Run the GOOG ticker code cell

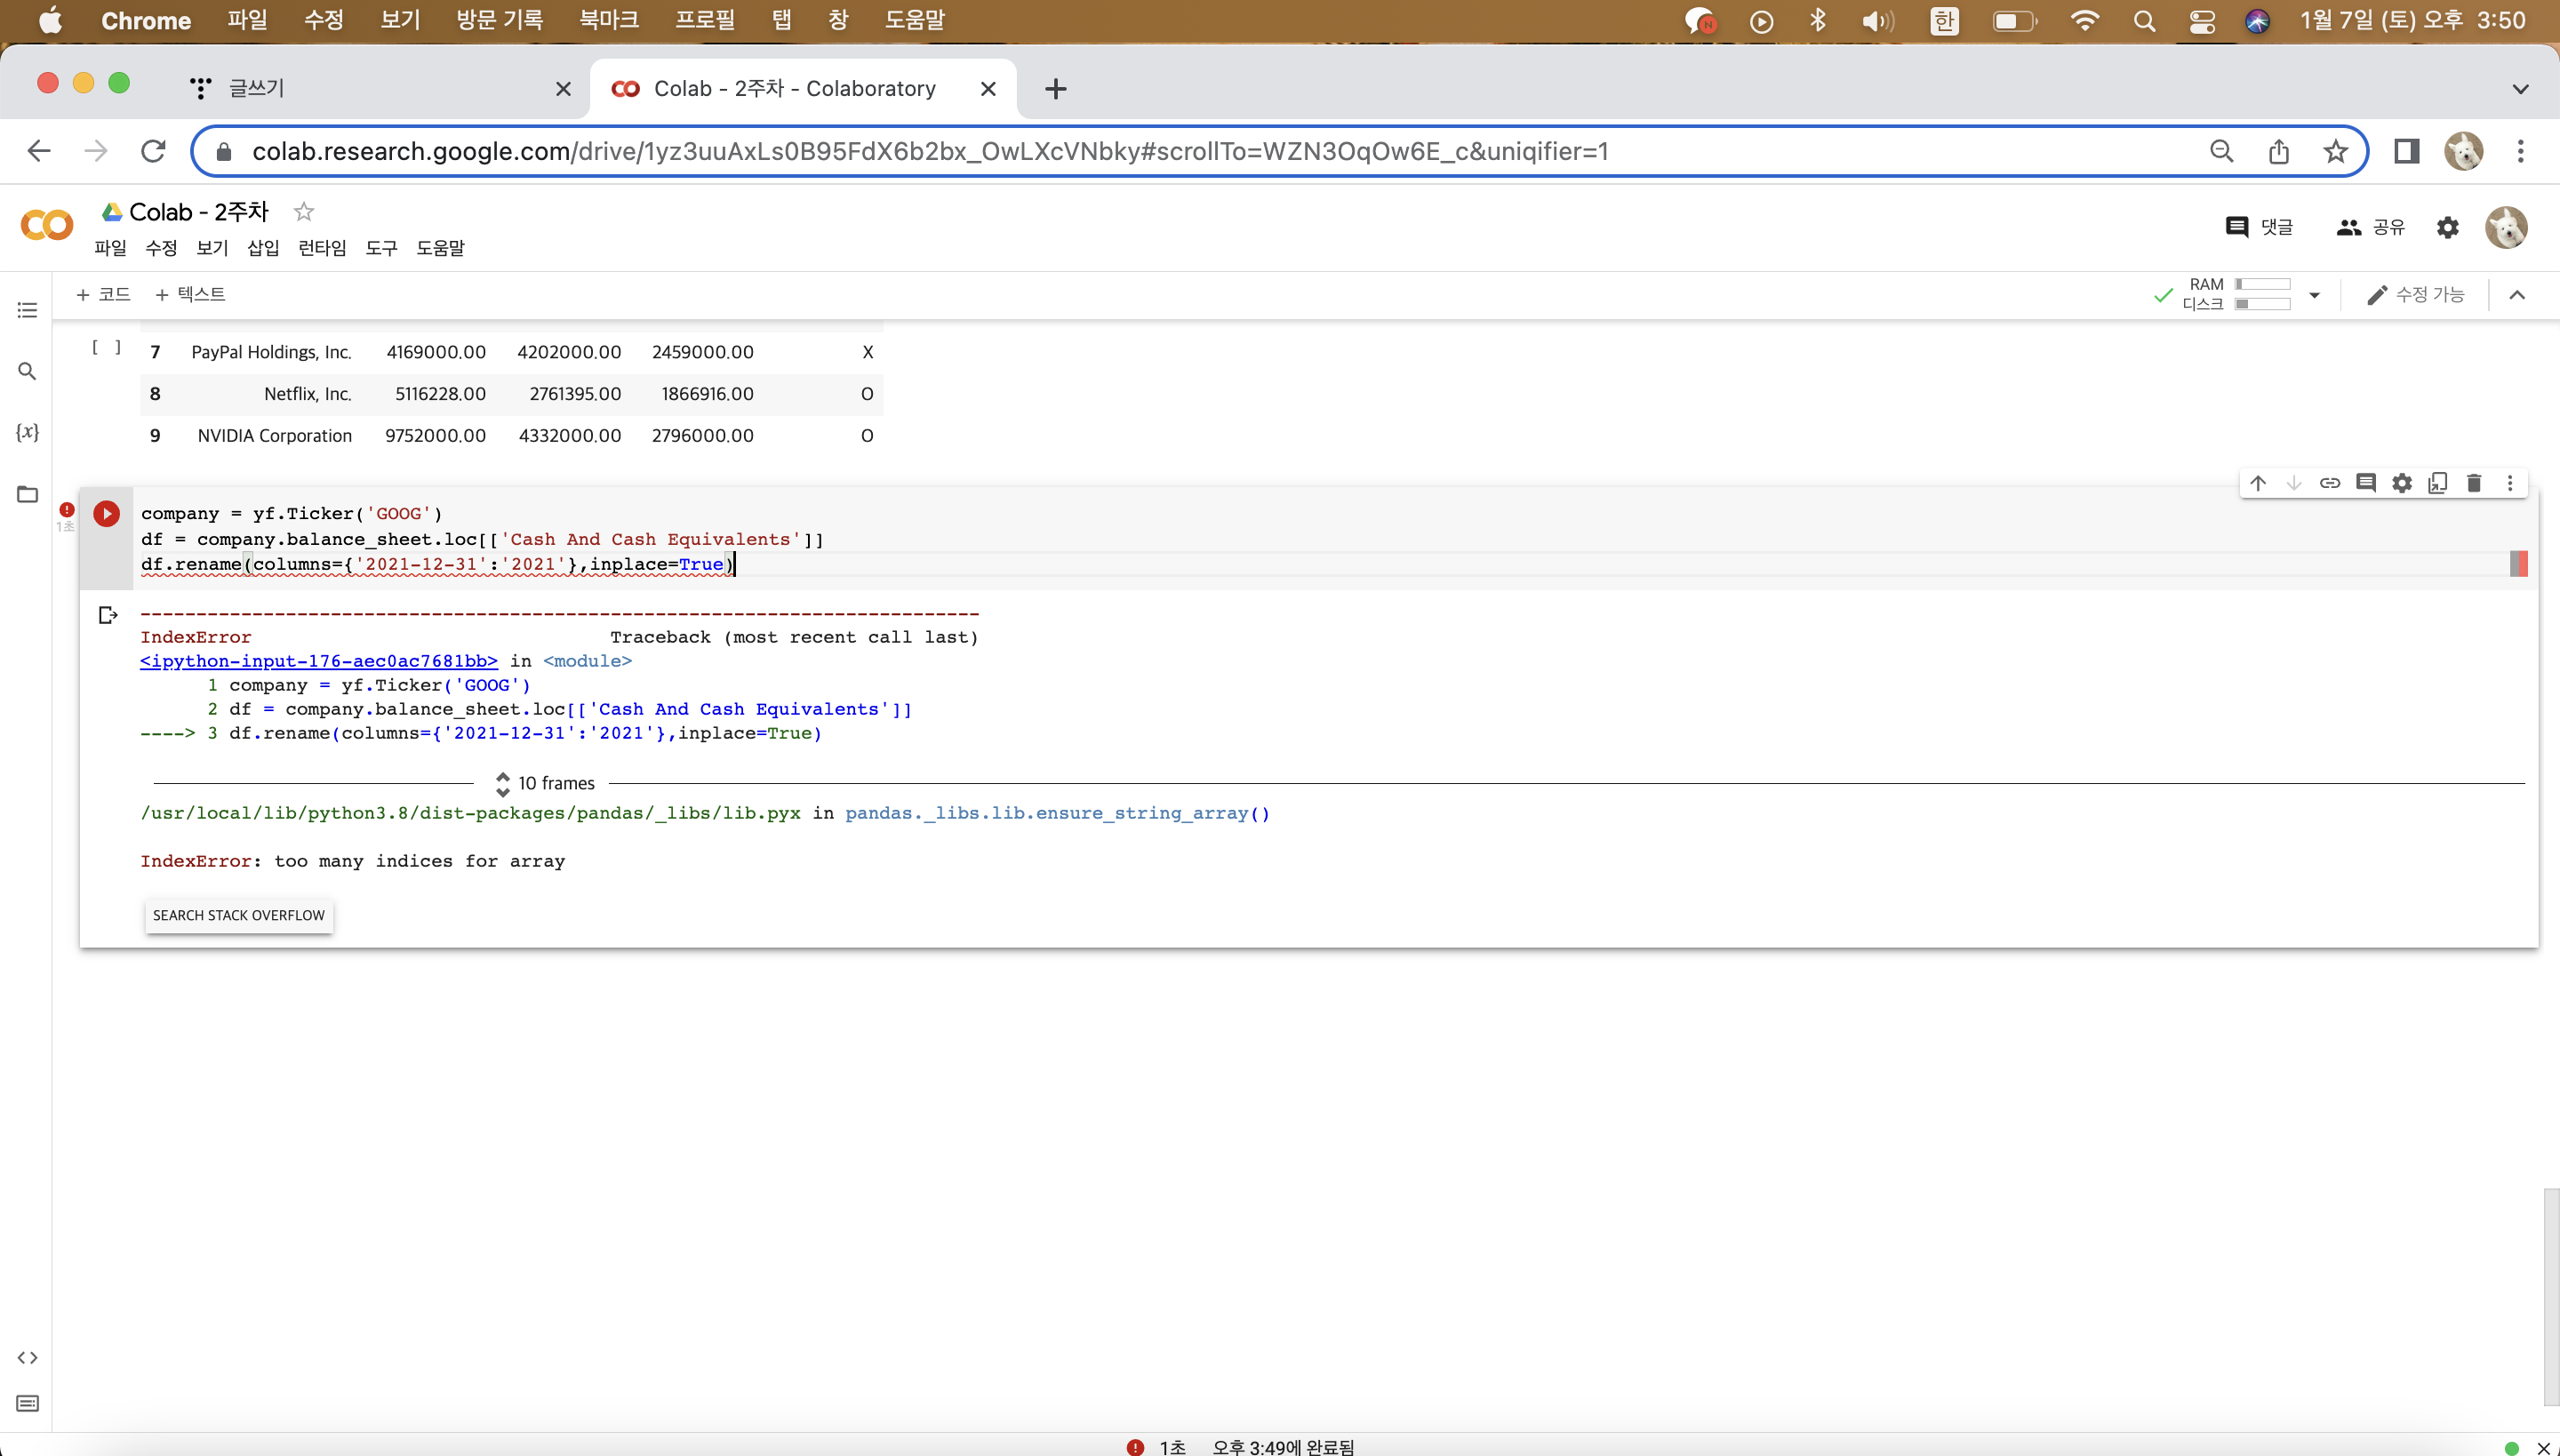click(x=106, y=514)
